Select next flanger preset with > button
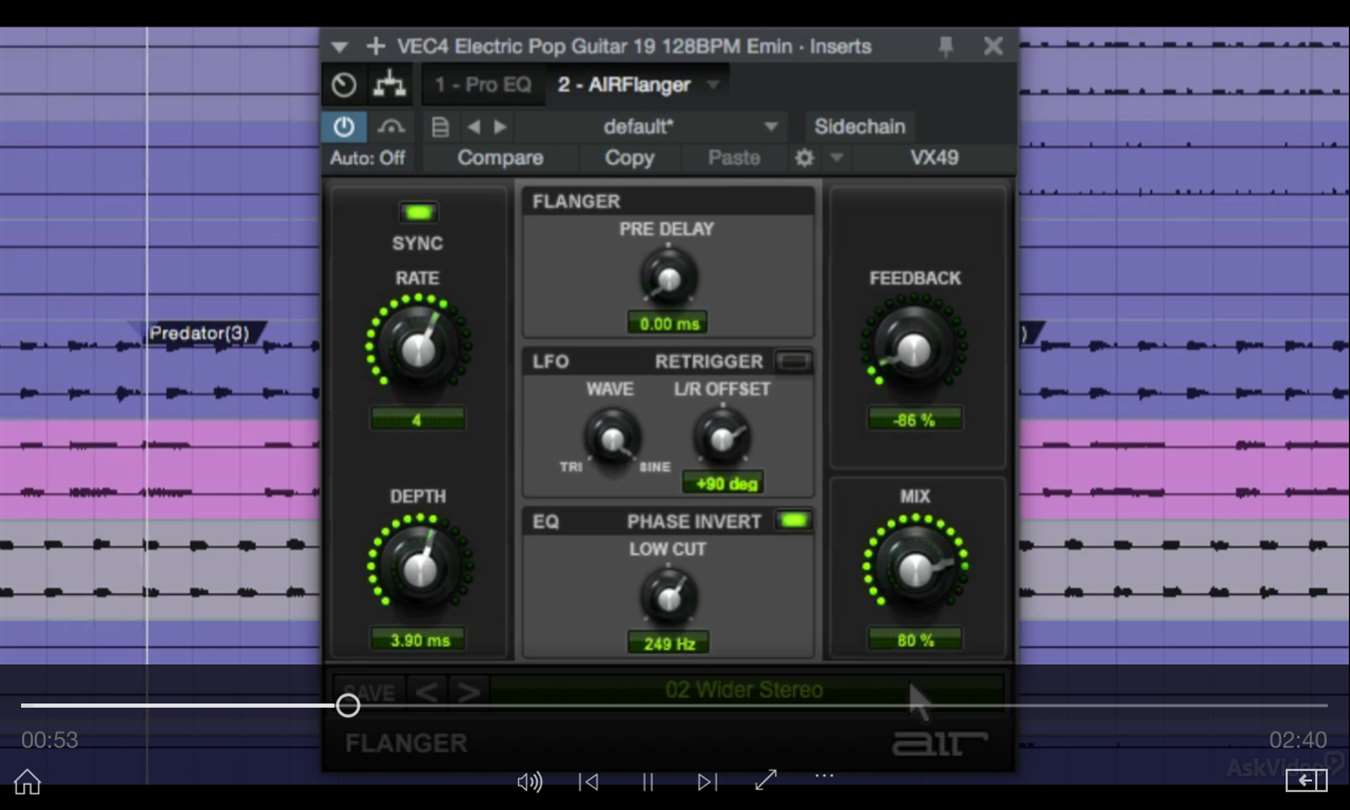1350x810 pixels. (x=468, y=692)
